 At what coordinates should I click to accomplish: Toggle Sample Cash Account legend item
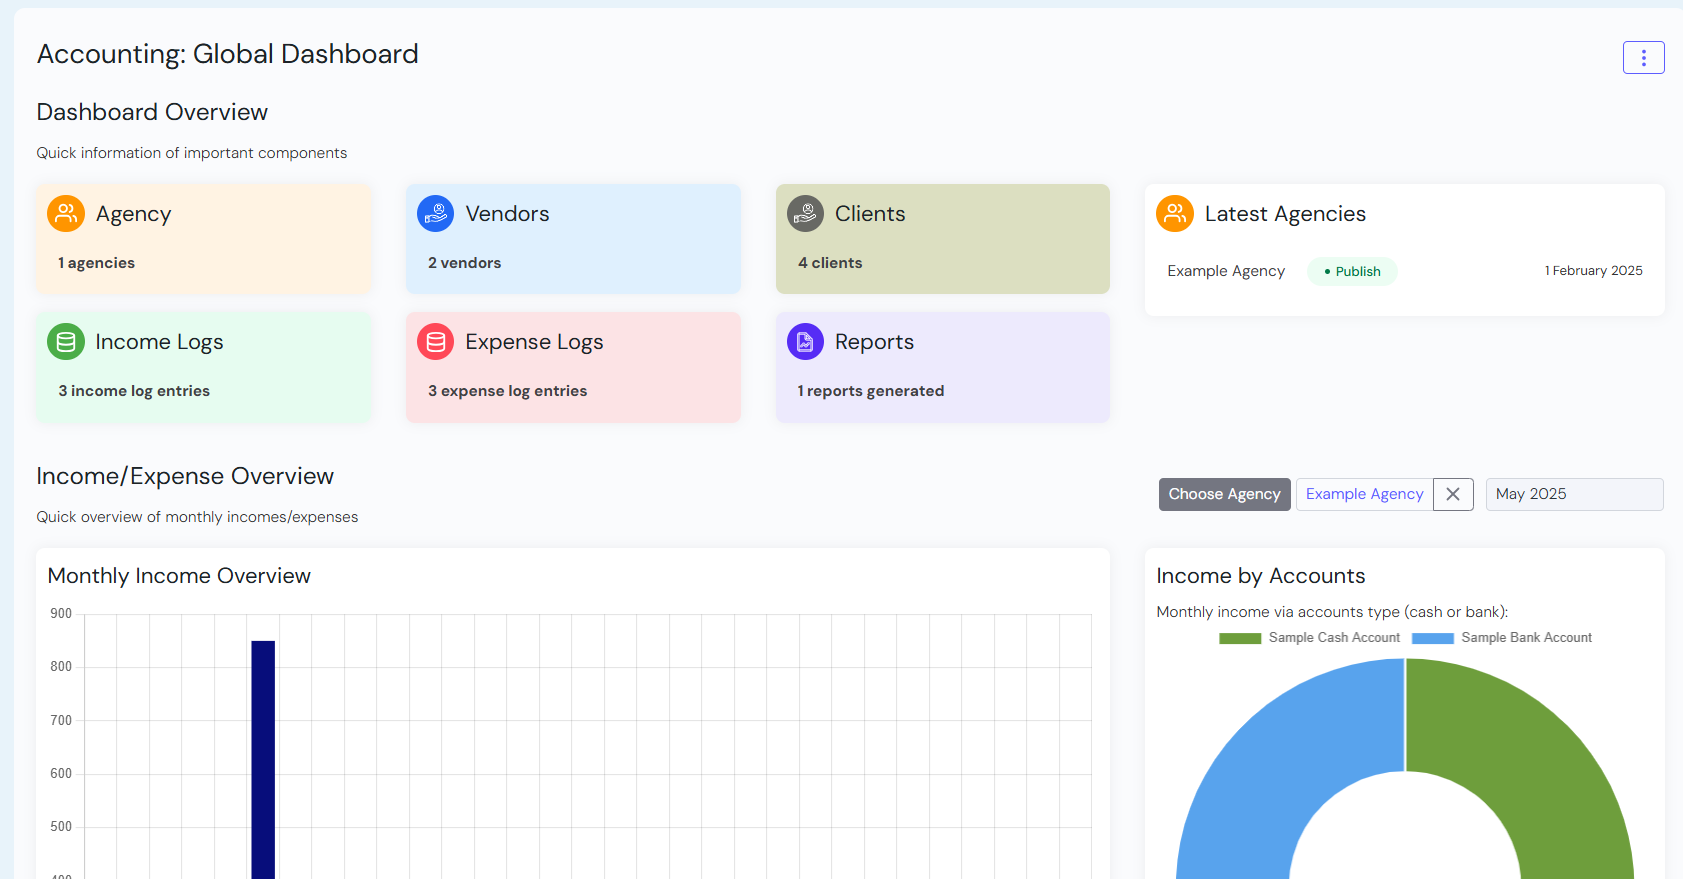click(x=1310, y=638)
